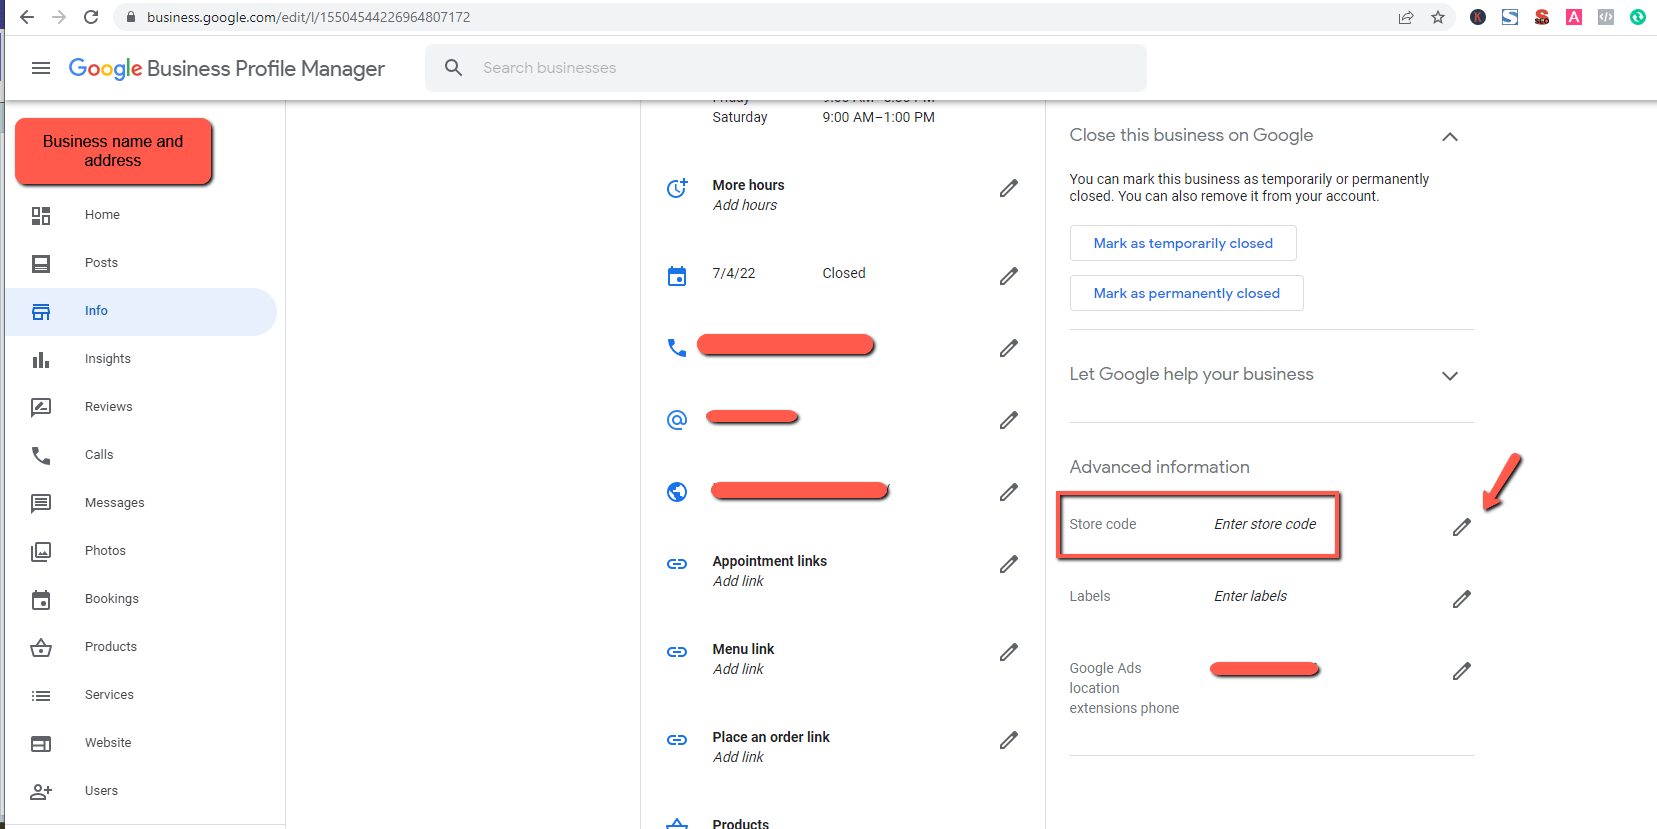Open Bookings in sidebar
Screen dimensions: 1657x829
point(141,599)
